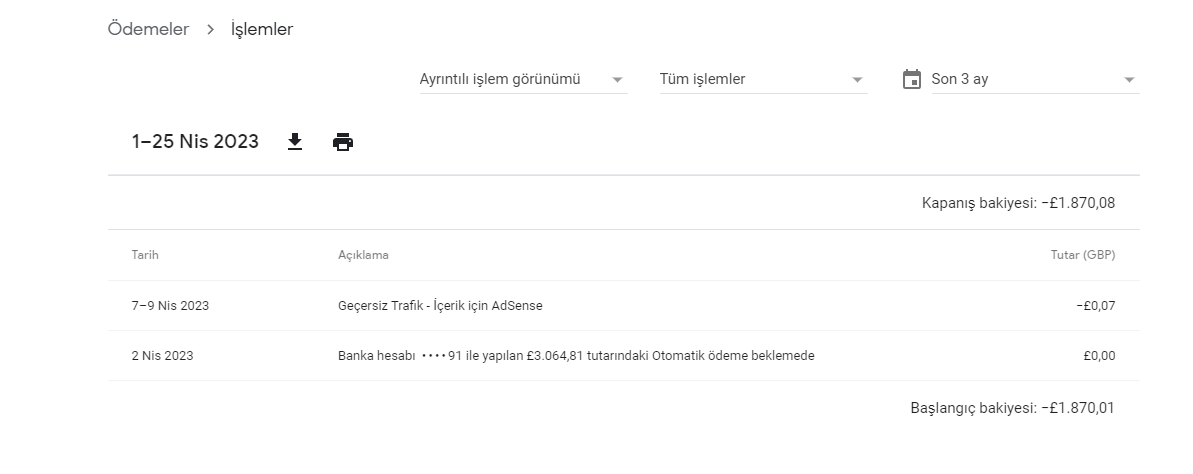Click the breadcrumb chevron separator
Screen dimensions: 1193x474
[x=211, y=30]
